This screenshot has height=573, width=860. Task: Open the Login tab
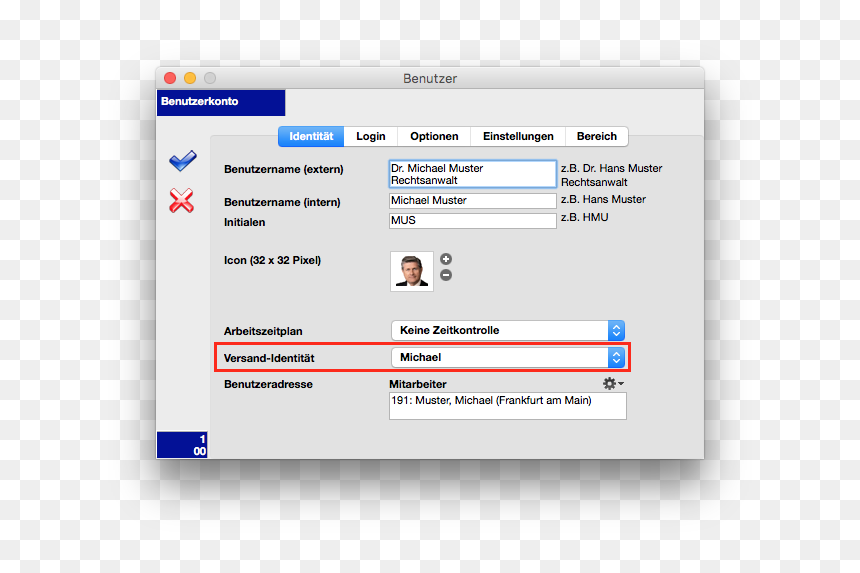(x=371, y=136)
